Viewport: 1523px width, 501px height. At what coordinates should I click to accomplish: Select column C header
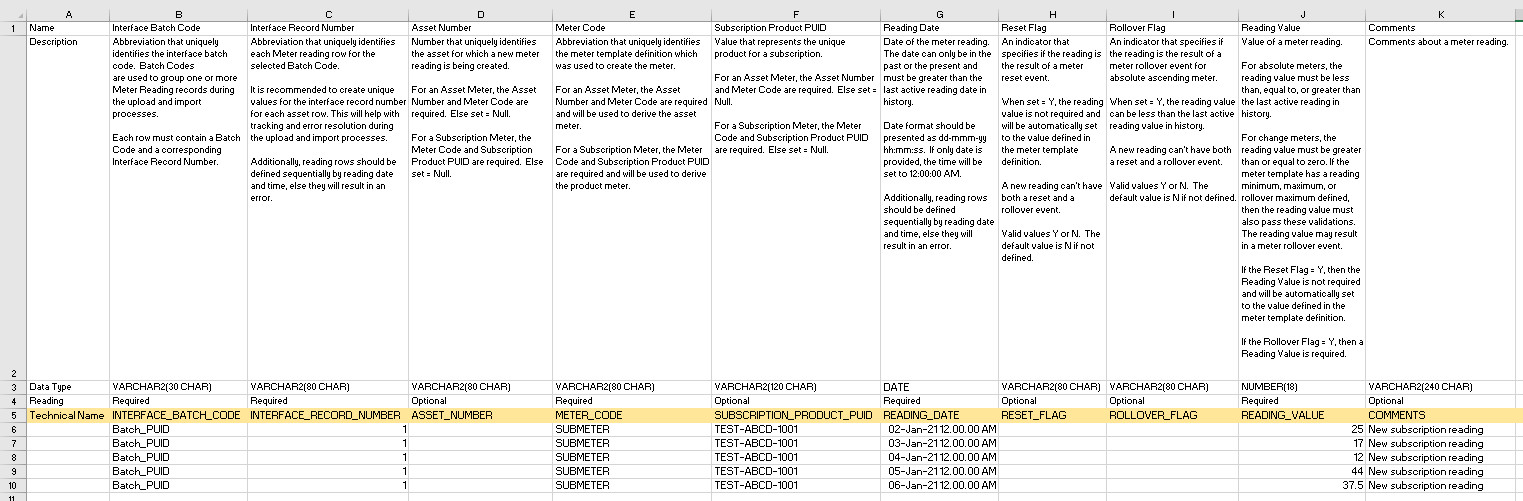(x=328, y=14)
